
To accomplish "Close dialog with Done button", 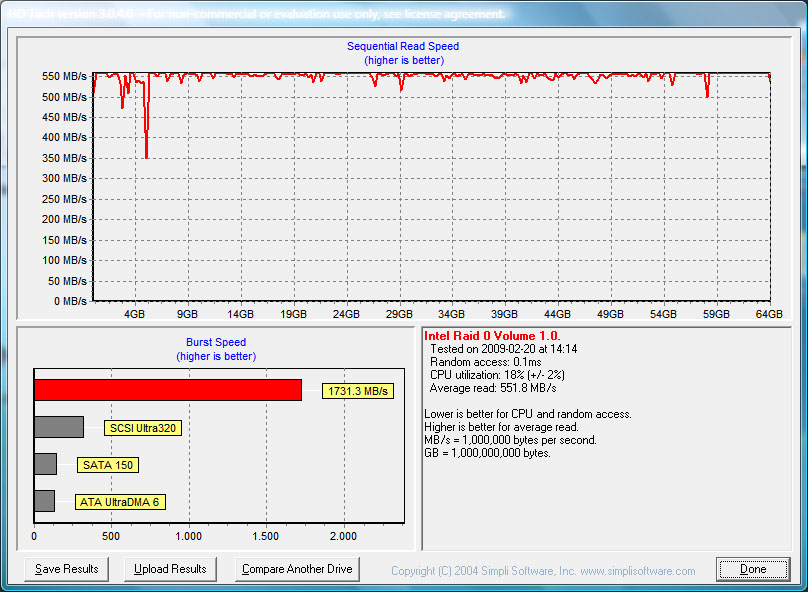I will [753, 569].
